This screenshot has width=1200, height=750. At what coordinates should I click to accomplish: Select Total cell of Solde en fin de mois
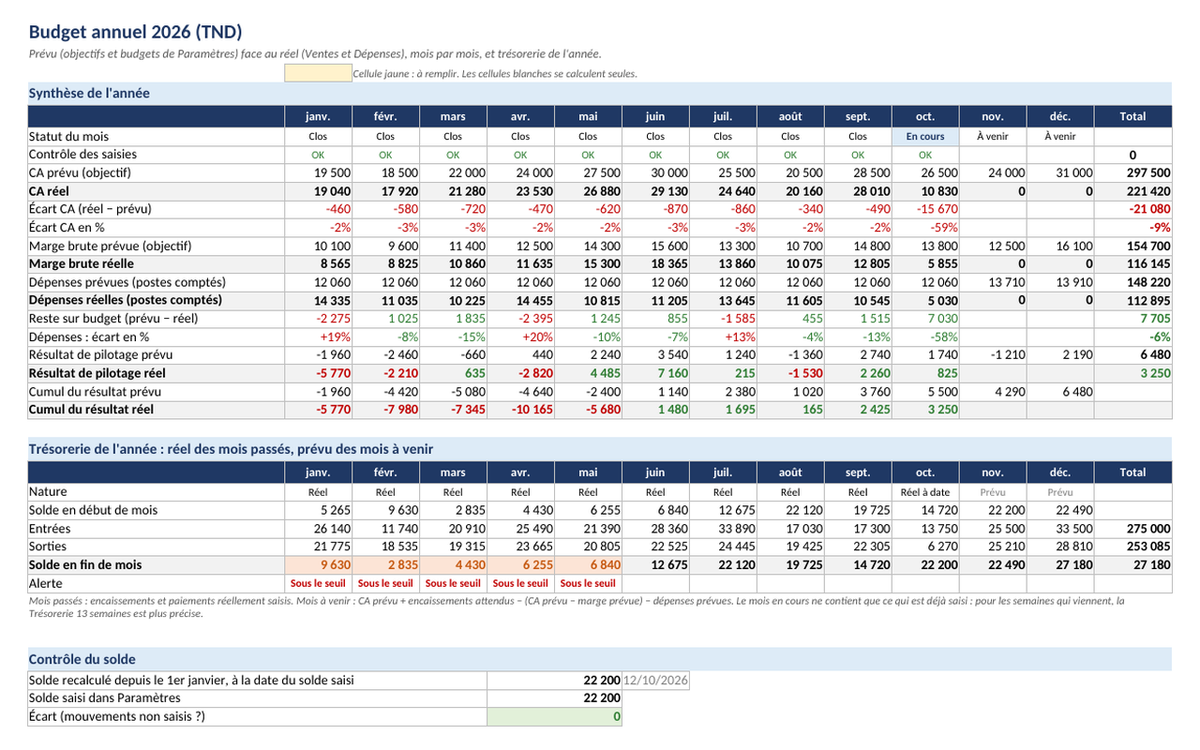click(1132, 564)
